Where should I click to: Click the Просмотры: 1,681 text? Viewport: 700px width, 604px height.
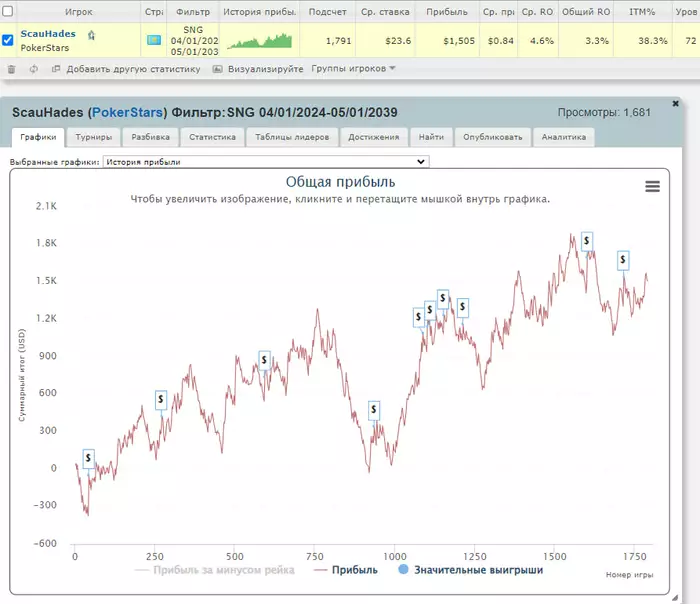point(604,112)
